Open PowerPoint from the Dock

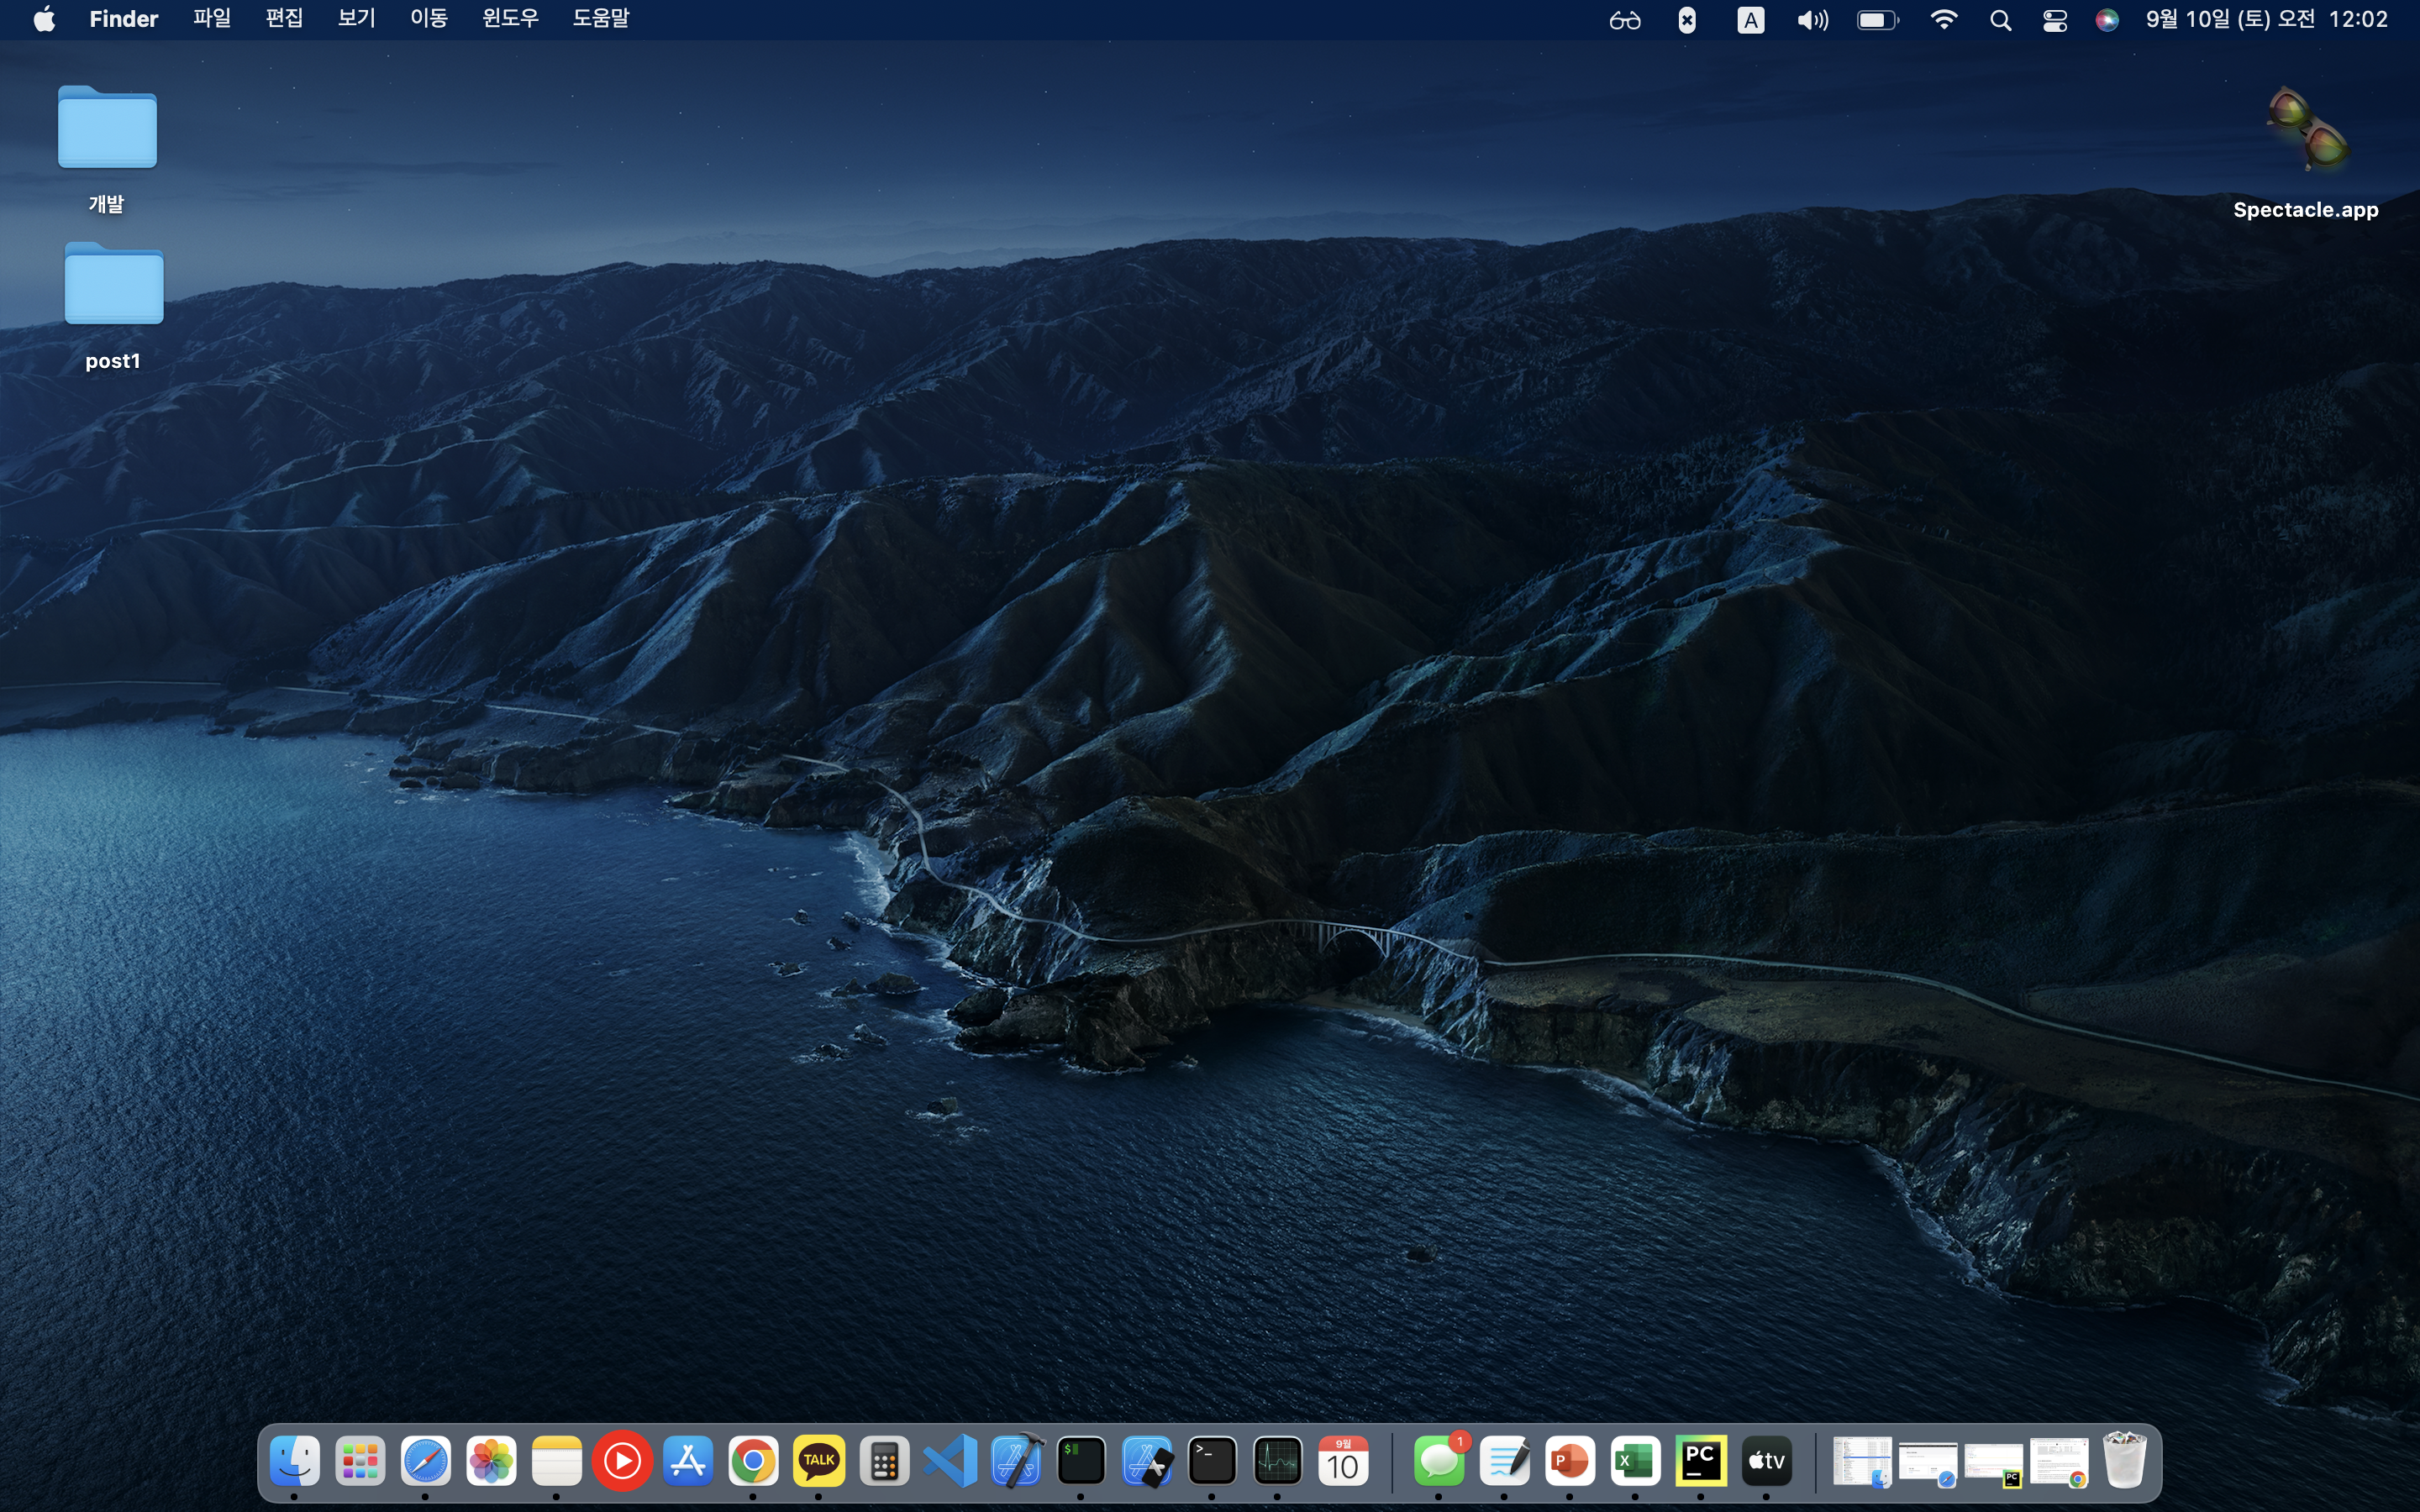pos(1569,1461)
